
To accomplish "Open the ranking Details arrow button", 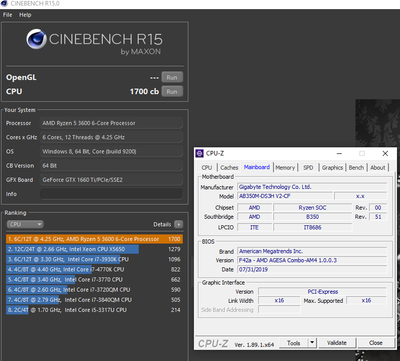I will point(179,224).
